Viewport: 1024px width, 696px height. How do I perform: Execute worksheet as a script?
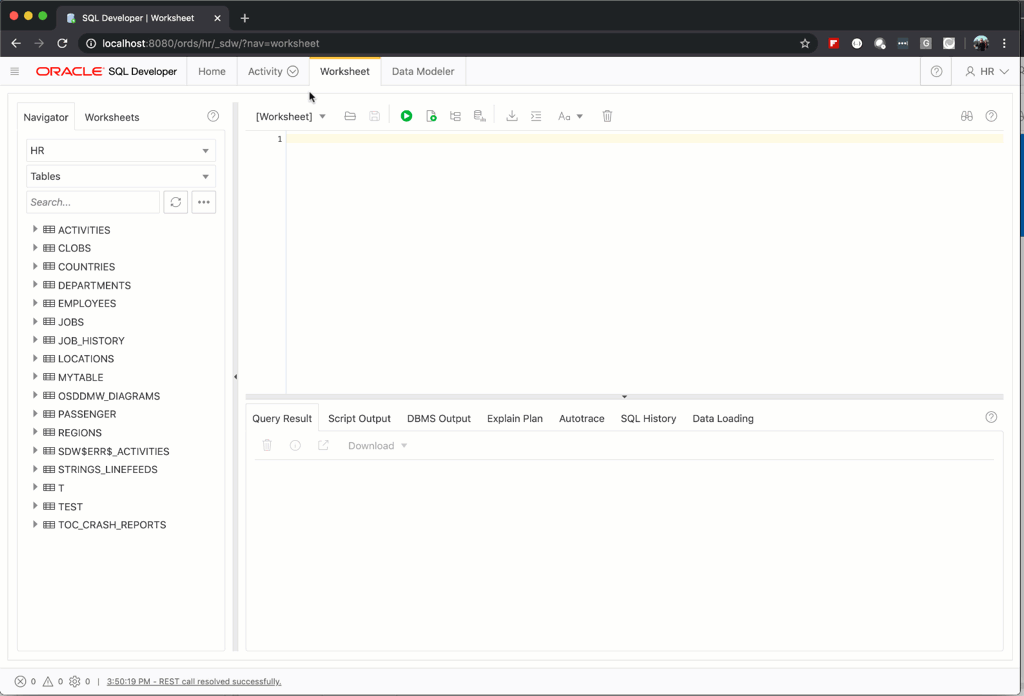[431, 116]
